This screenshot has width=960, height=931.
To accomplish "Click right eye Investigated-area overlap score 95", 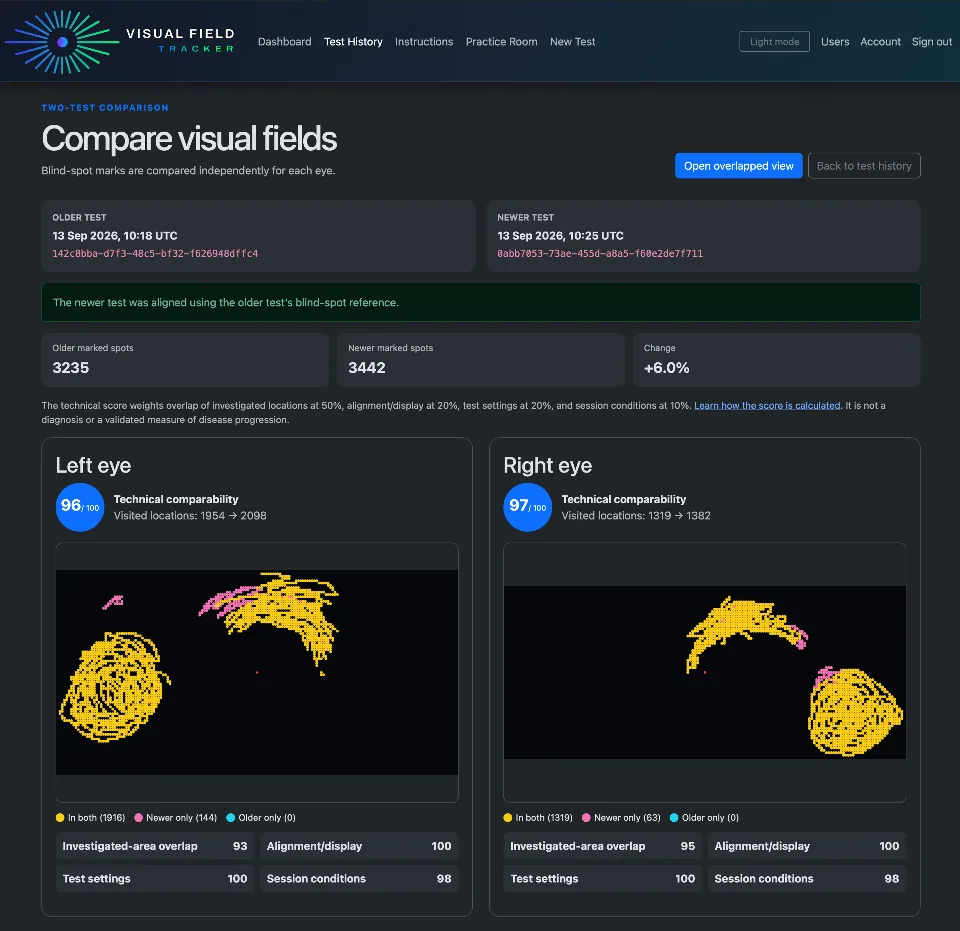I will tap(688, 846).
